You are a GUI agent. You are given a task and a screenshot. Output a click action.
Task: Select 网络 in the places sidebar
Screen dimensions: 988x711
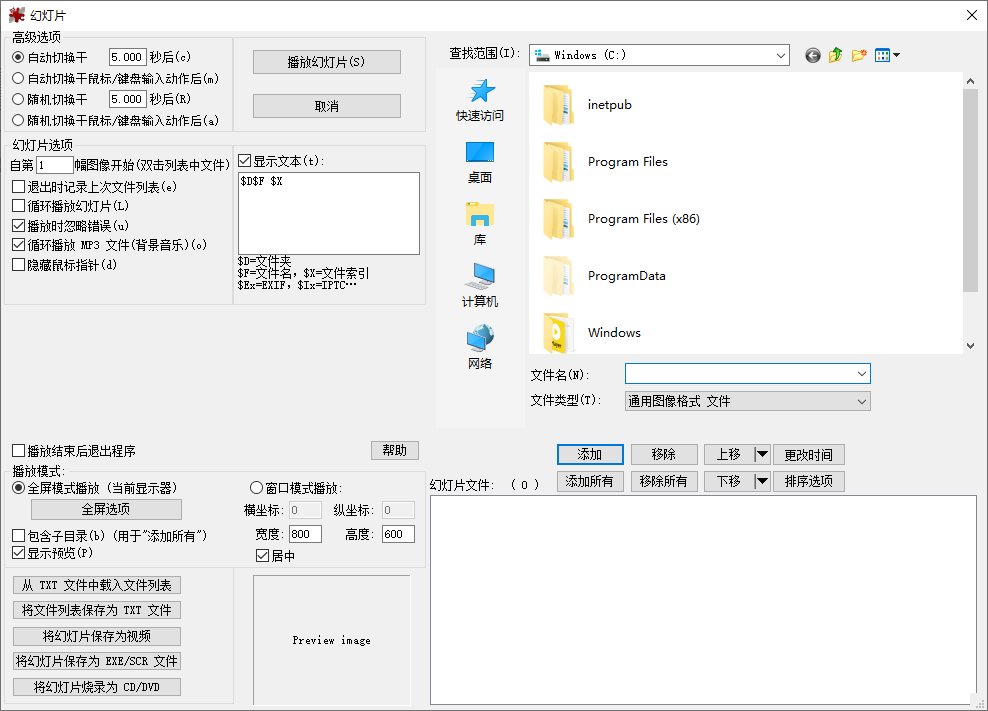click(x=480, y=348)
